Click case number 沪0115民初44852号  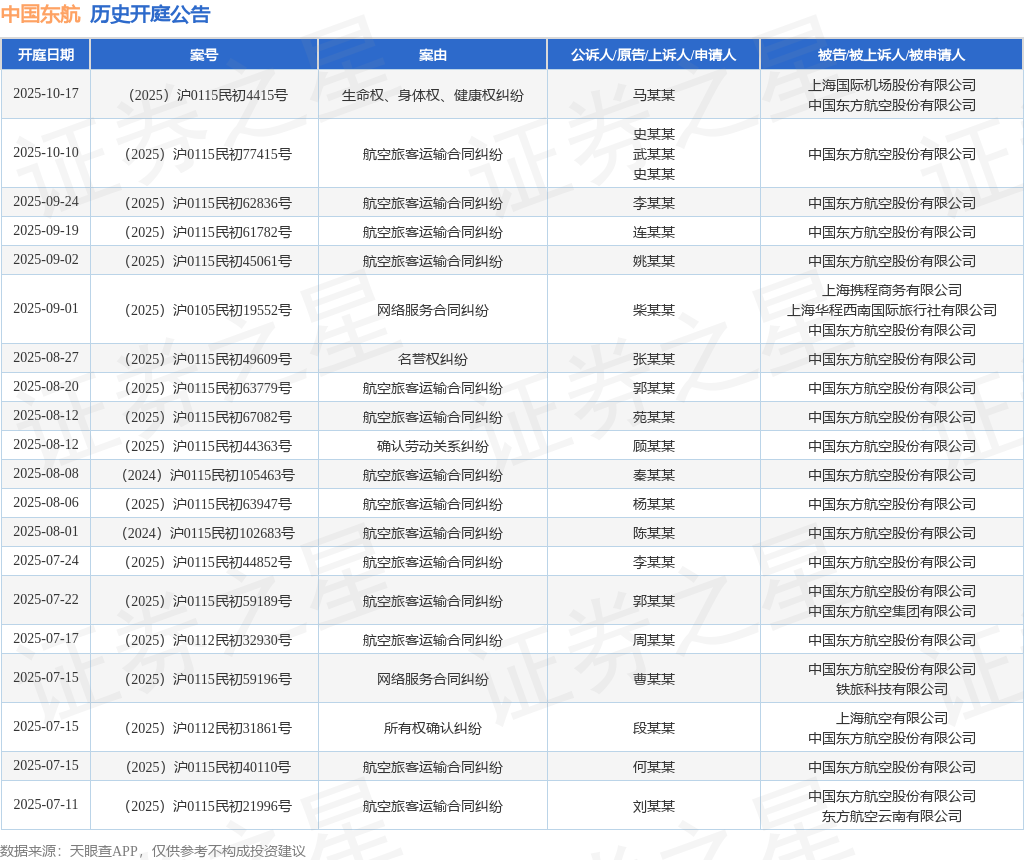pos(208,562)
